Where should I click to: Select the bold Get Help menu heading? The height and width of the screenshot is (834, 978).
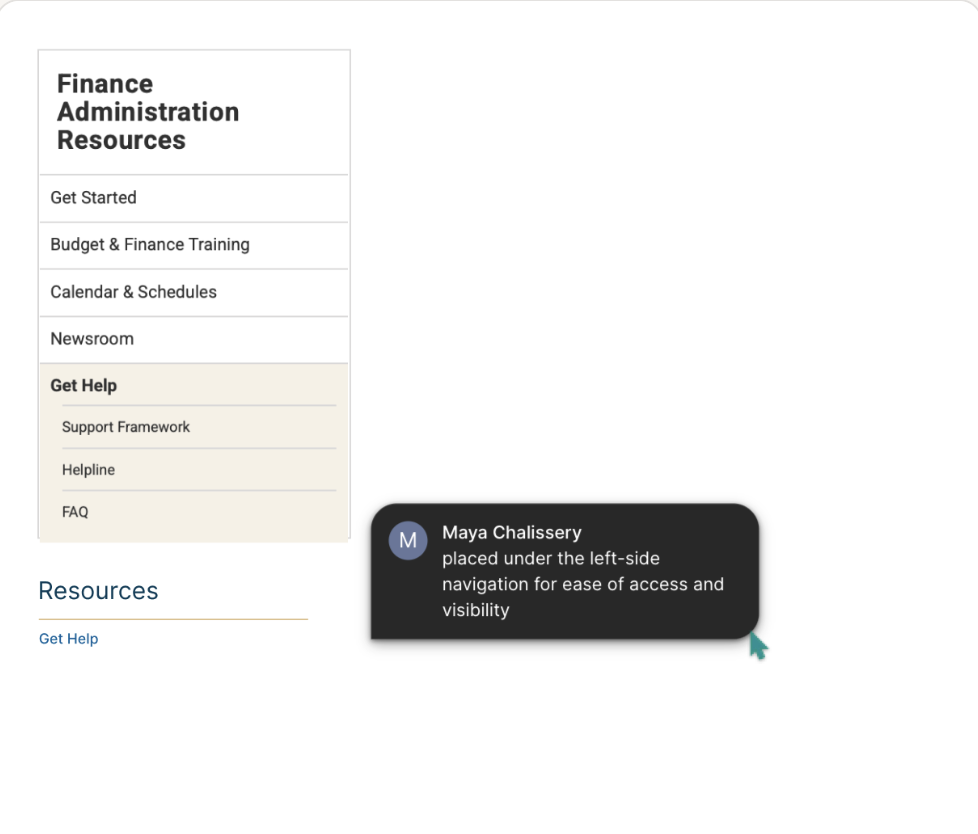tap(84, 385)
